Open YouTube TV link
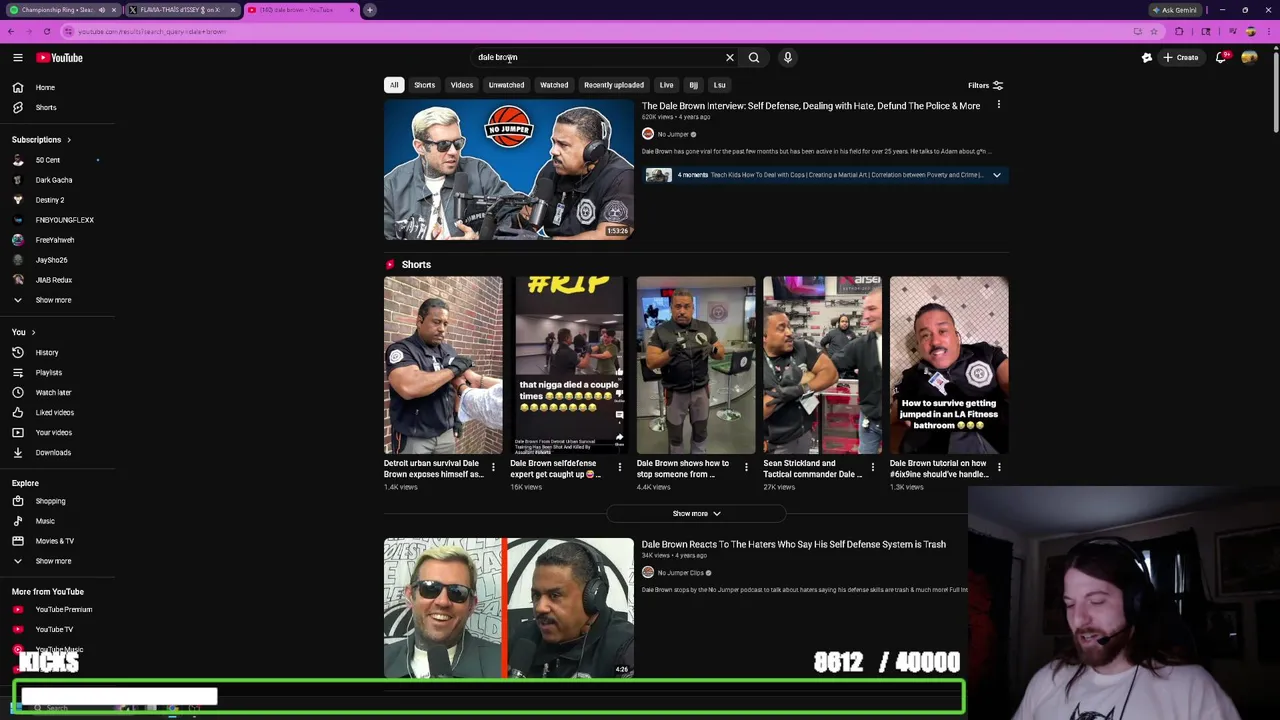Image resolution: width=1280 pixels, height=720 pixels. tap(56, 630)
